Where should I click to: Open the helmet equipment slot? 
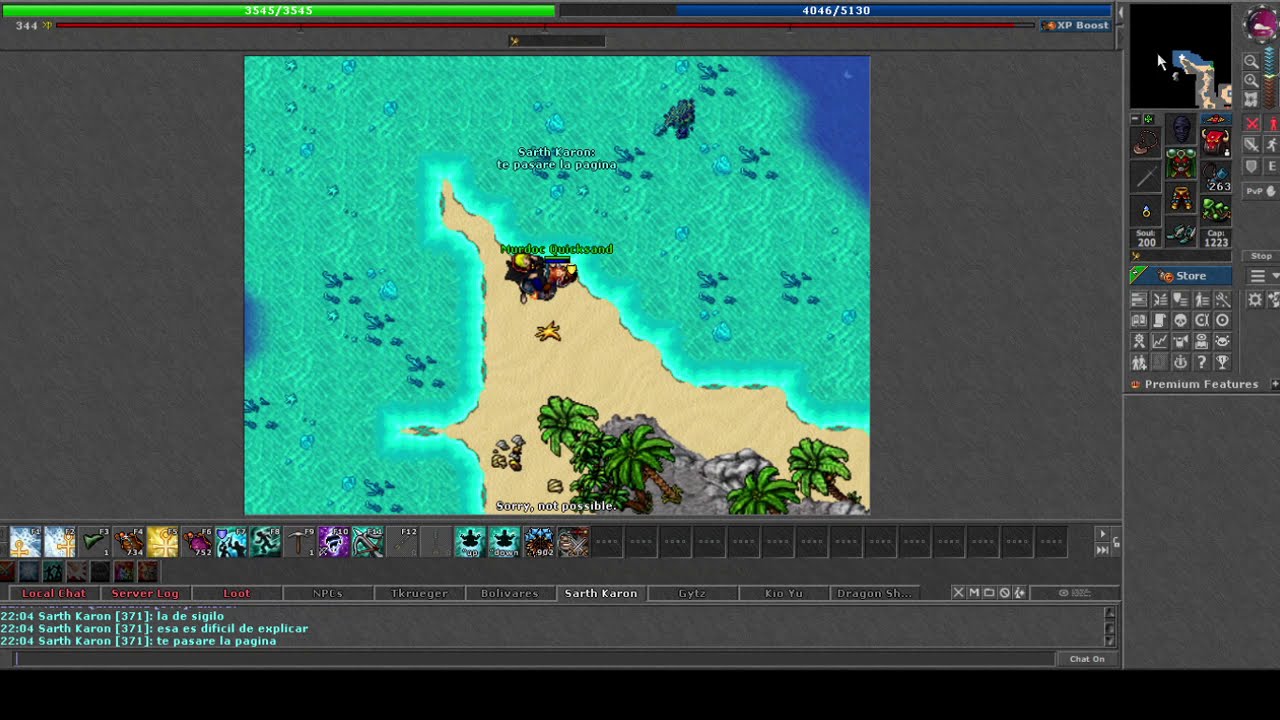(x=1181, y=128)
